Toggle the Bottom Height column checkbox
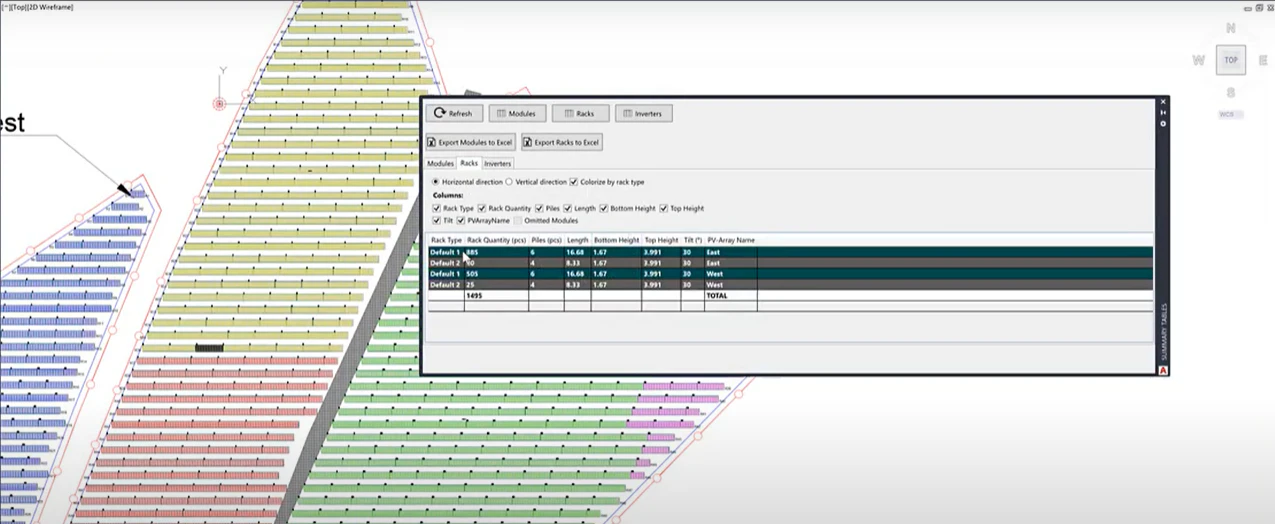 pyautogui.click(x=603, y=208)
